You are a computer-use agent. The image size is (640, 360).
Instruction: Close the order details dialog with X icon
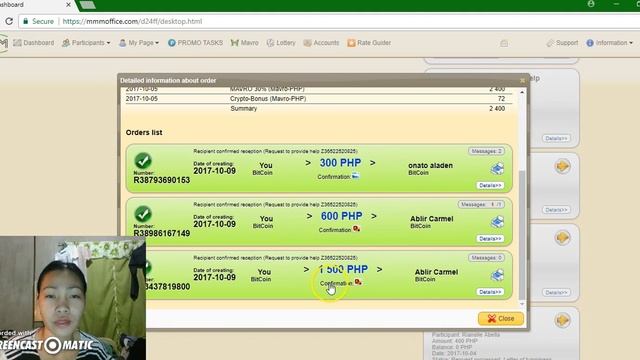pos(522,80)
